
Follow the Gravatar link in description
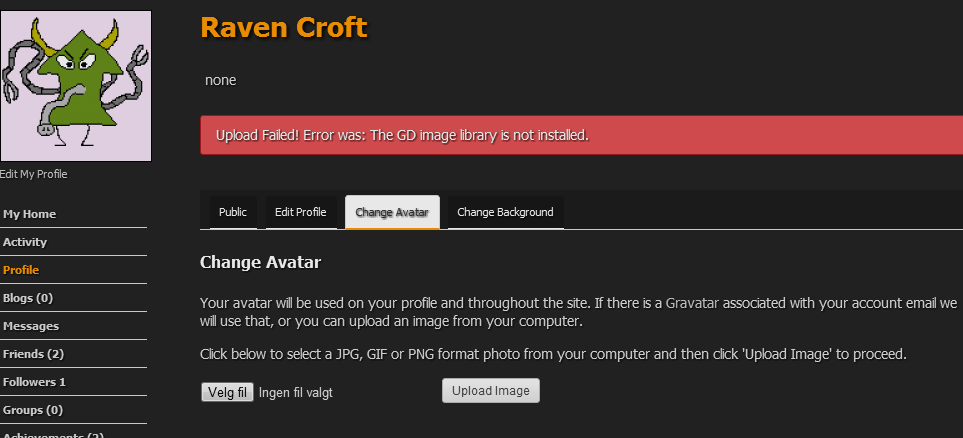[693, 302]
